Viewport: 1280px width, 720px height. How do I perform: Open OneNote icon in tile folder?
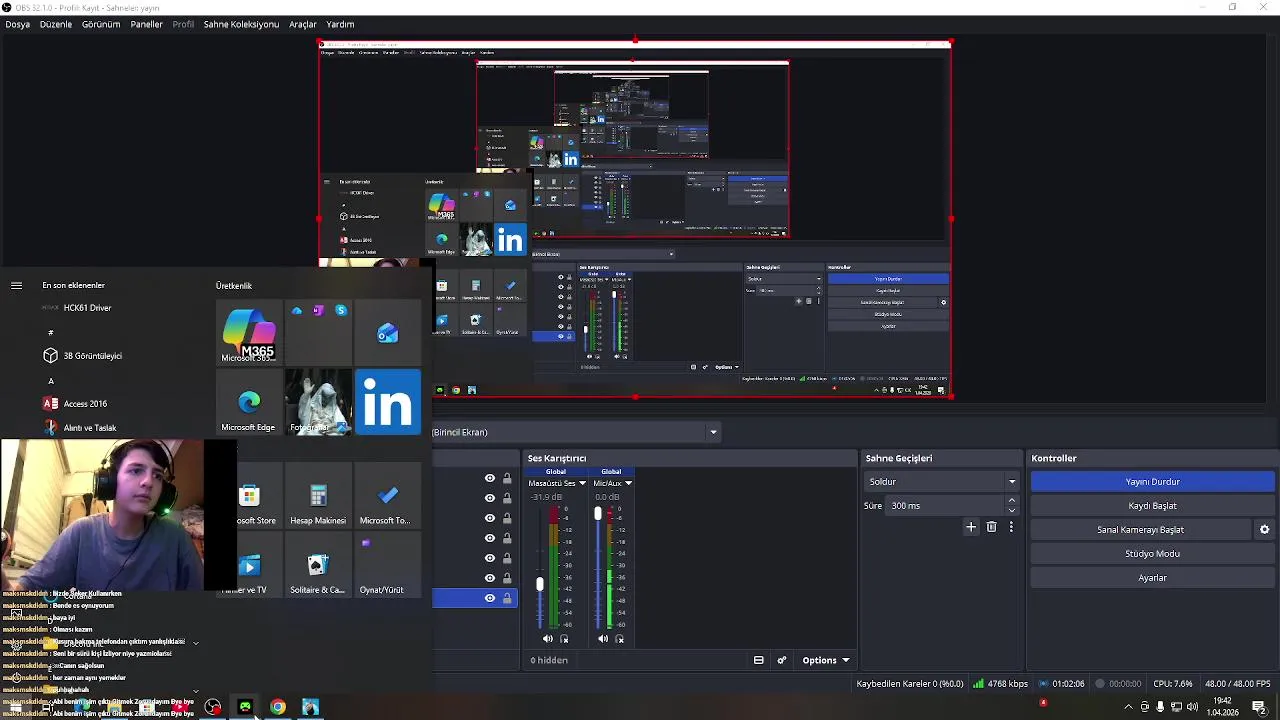[318, 311]
